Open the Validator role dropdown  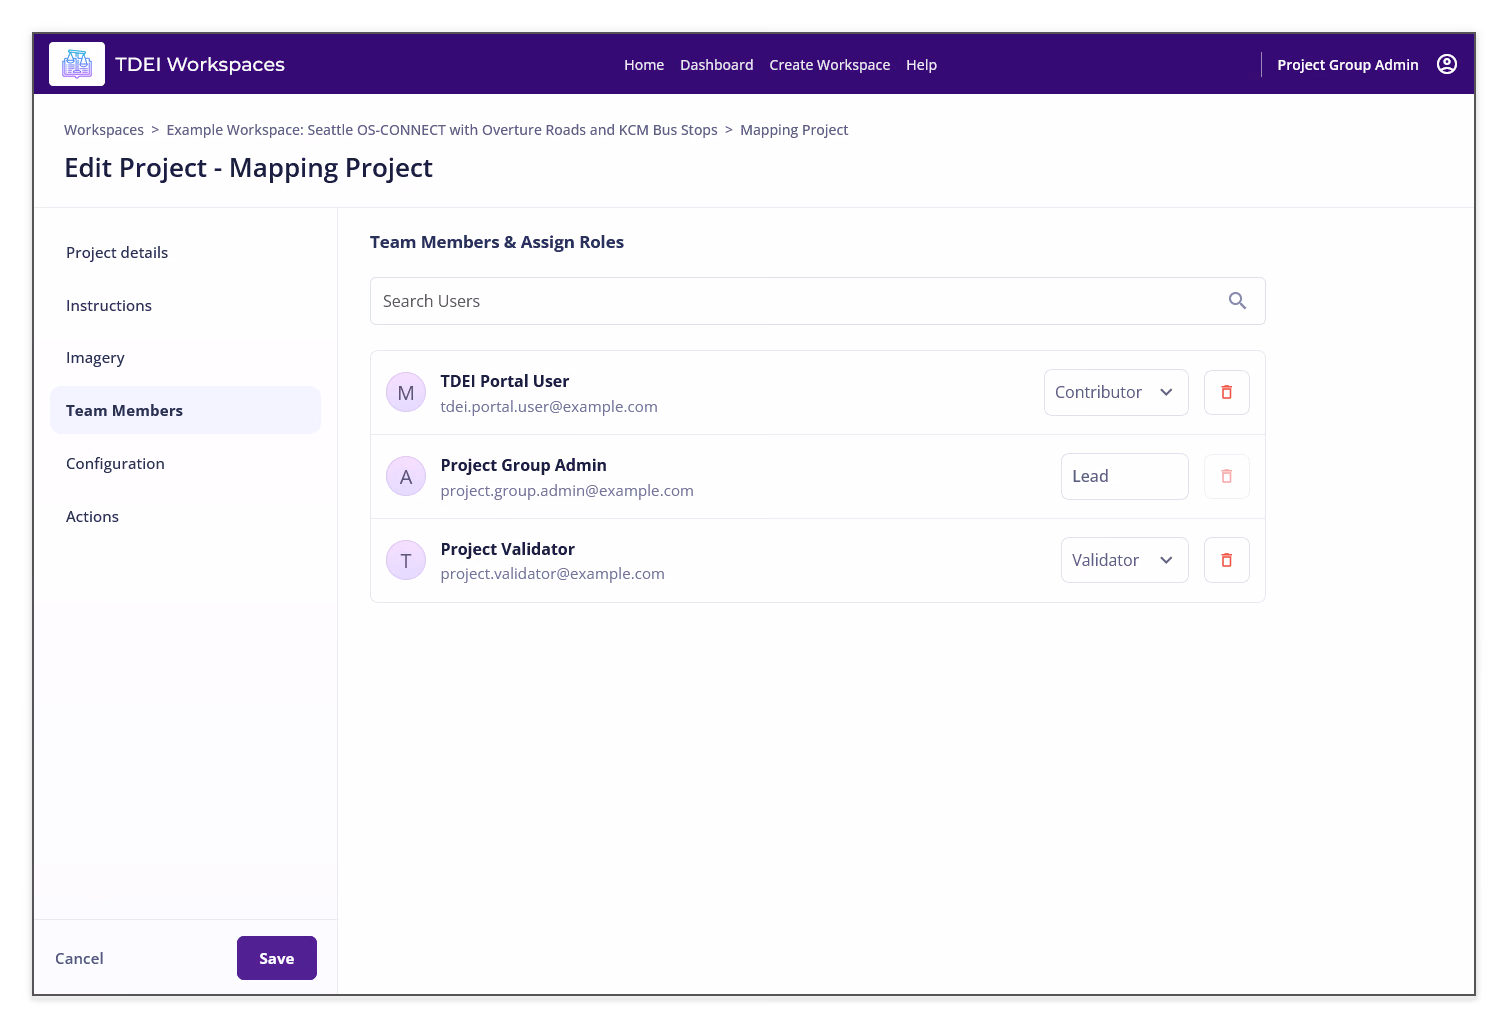(x=1124, y=560)
